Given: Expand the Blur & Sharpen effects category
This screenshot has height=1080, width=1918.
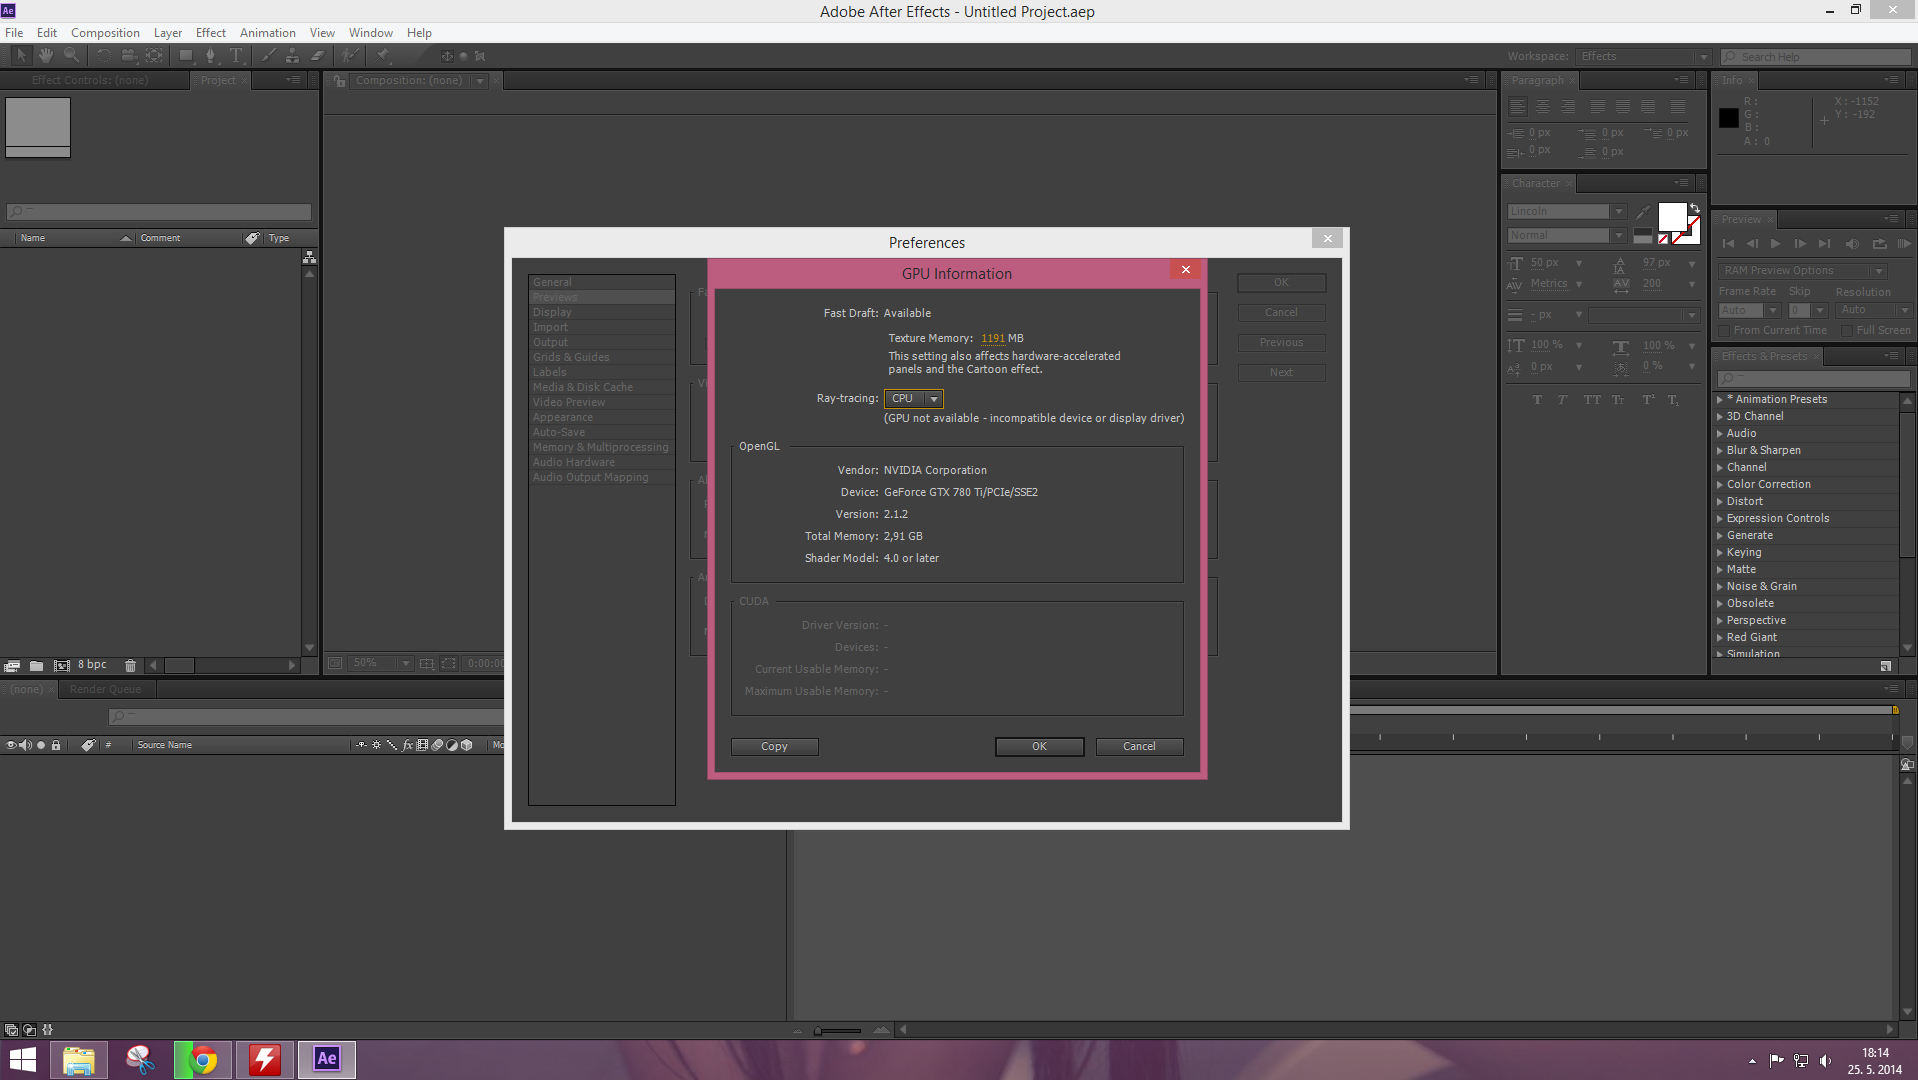Looking at the screenshot, I should [x=1720, y=451].
